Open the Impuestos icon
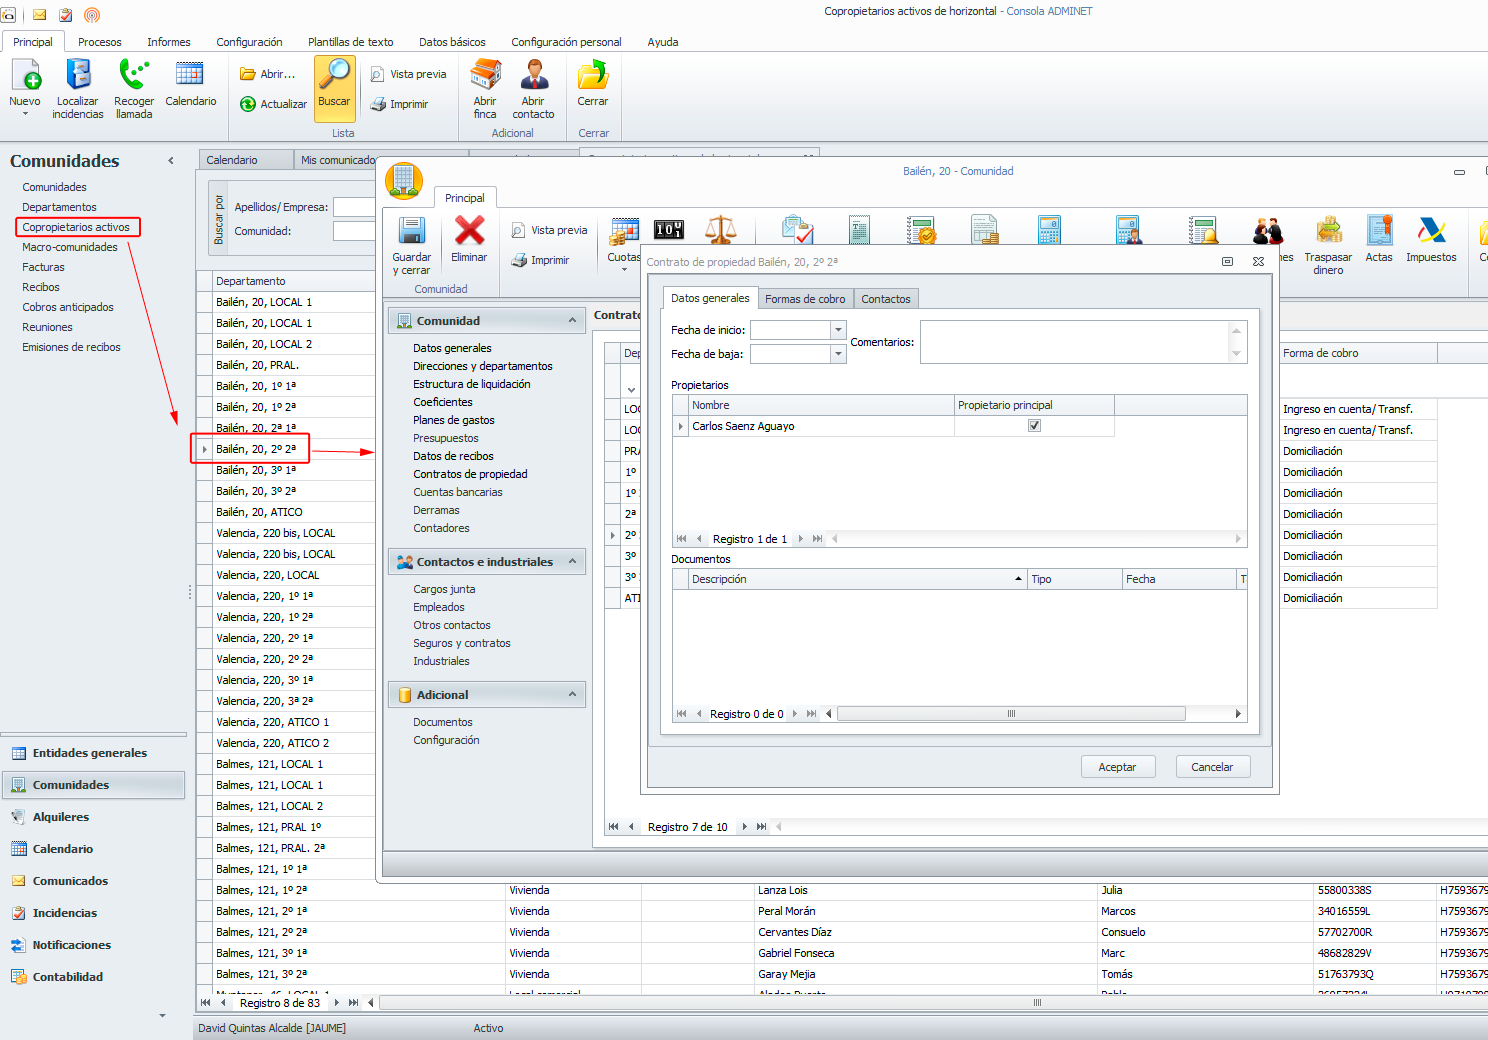The image size is (1488, 1040). click(1431, 232)
